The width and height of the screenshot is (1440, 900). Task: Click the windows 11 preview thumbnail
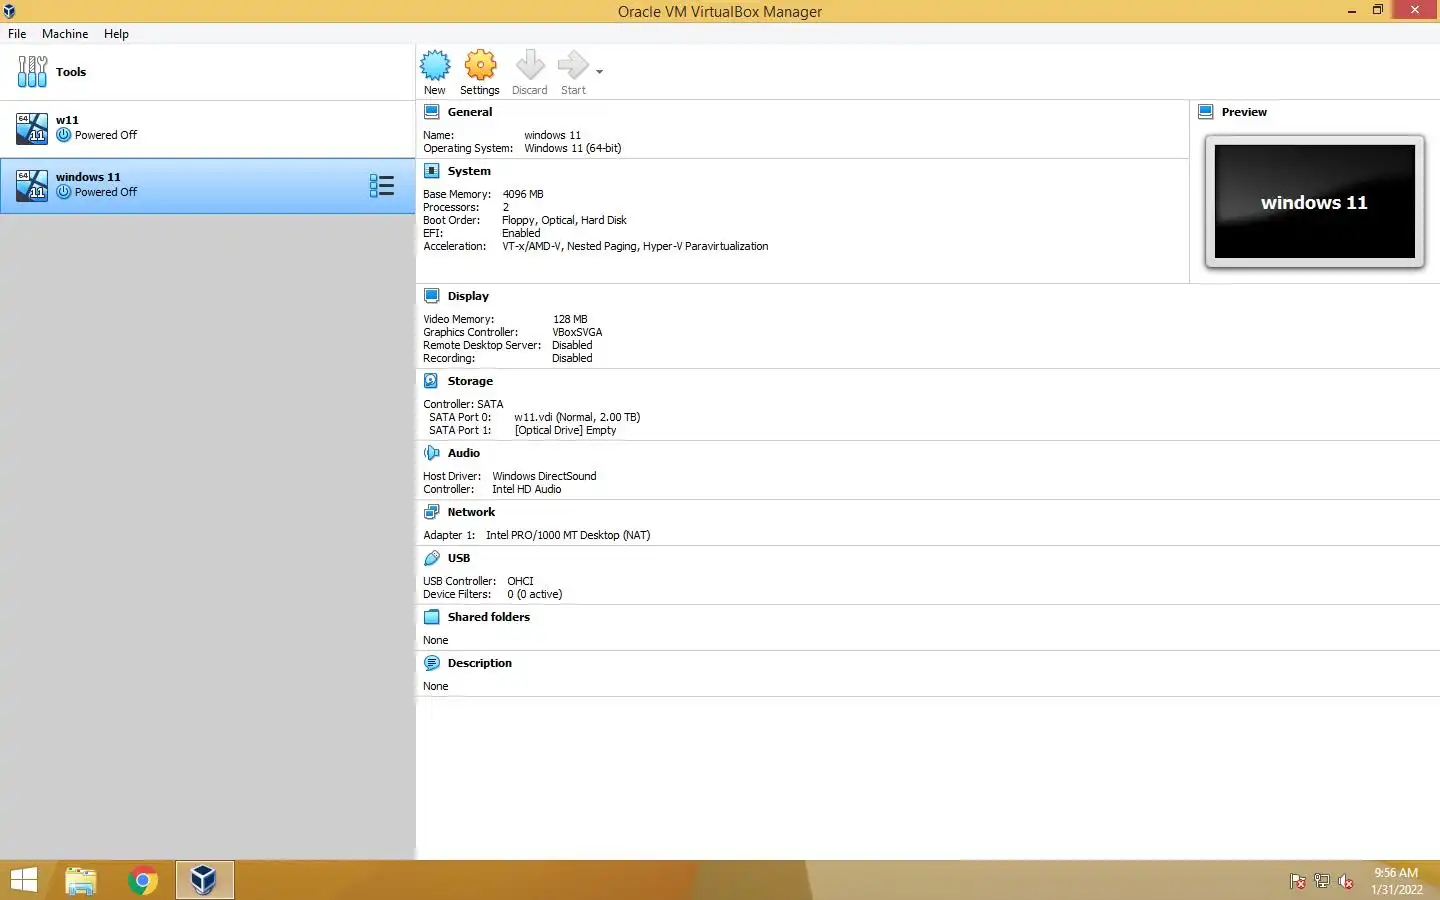(1315, 202)
